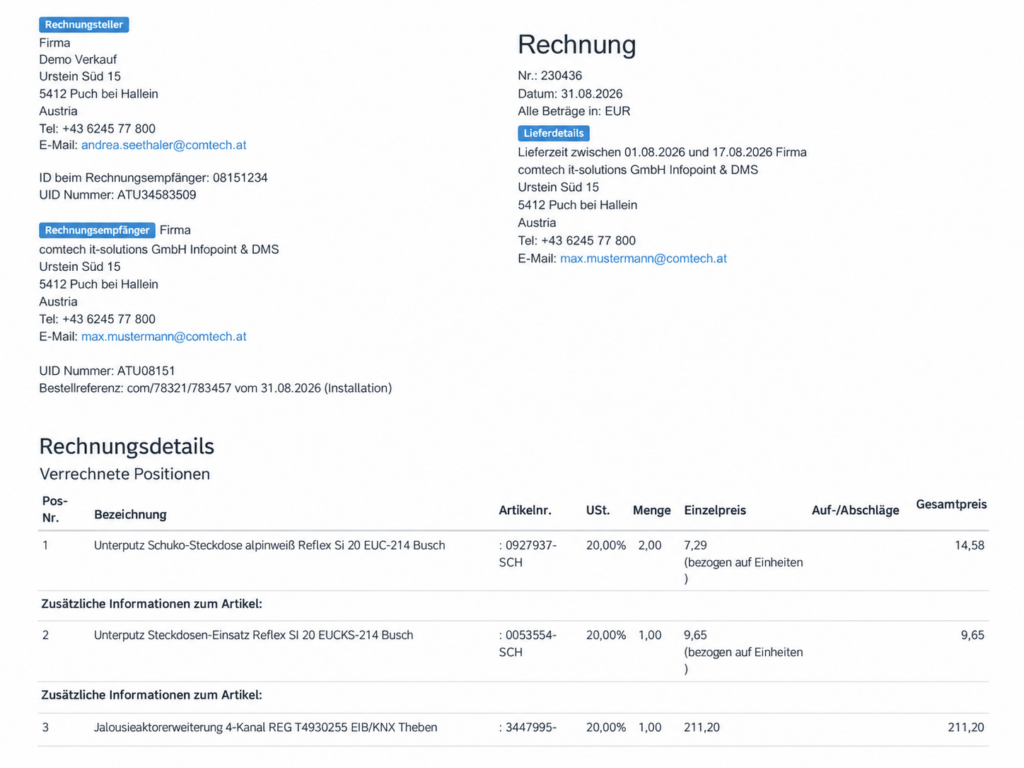Click the Bestellreferenz line text
The height and width of the screenshot is (768, 1024).
216,388
